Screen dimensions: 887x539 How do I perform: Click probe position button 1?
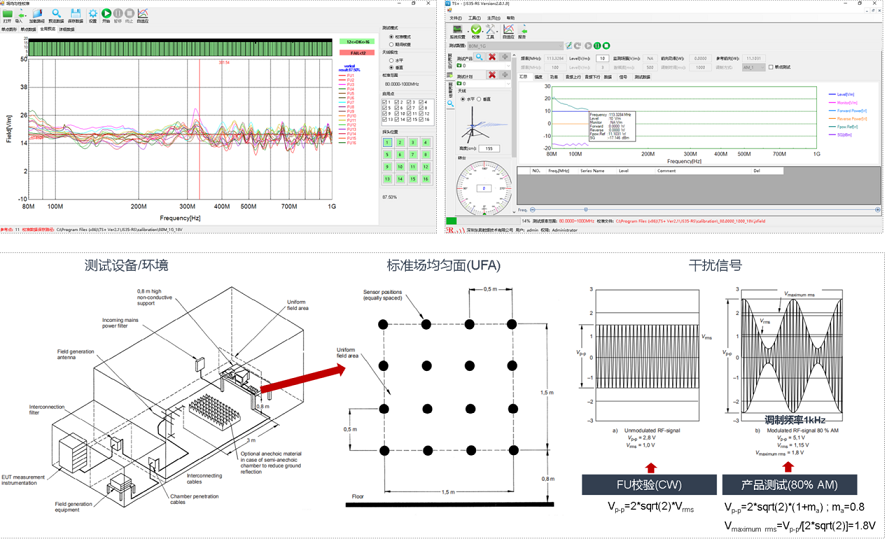click(387, 143)
